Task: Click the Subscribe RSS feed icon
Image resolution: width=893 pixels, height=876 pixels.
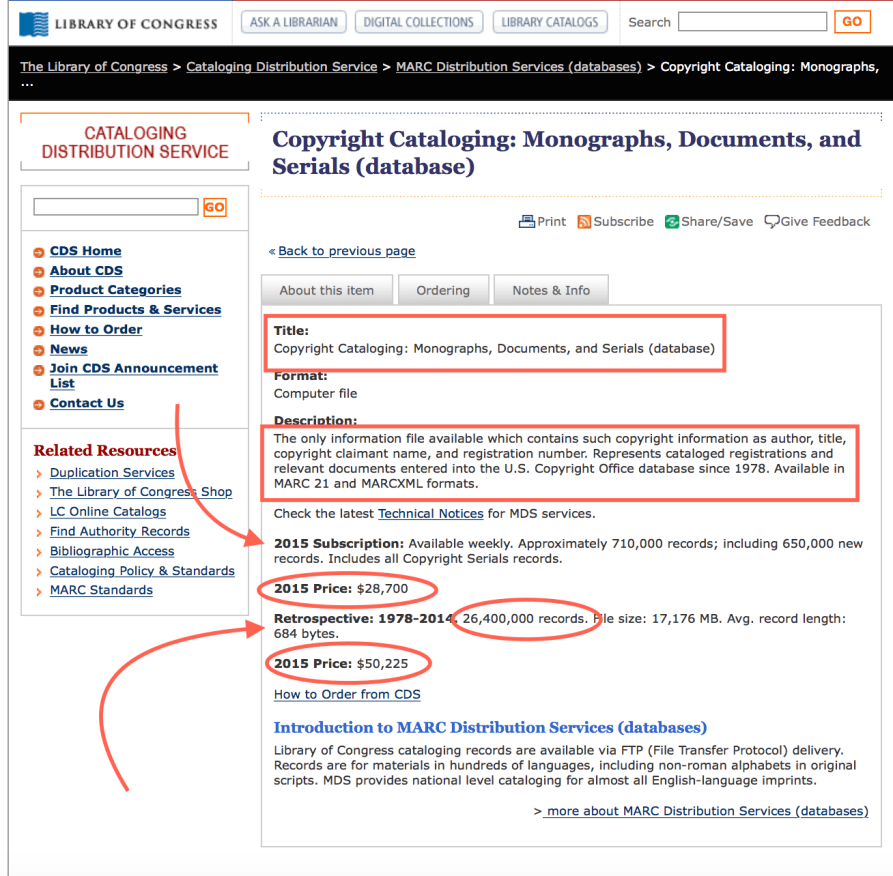Action: click(x=584, y=222)
